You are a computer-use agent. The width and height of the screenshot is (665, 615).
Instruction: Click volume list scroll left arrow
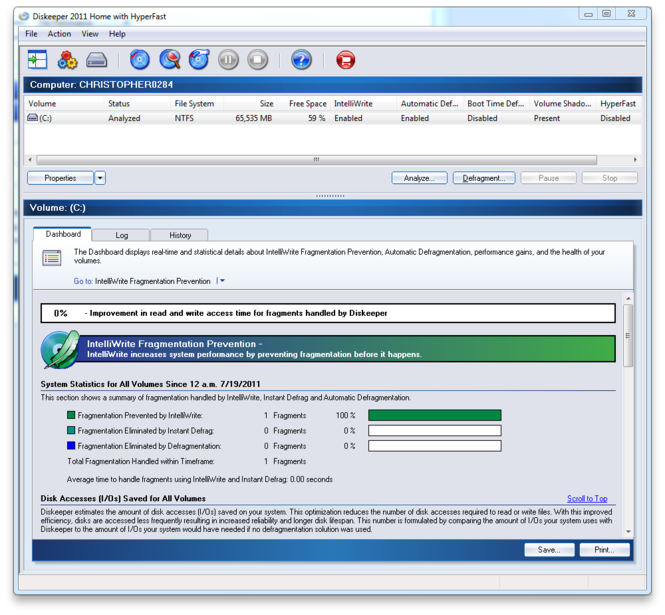pos(30,160)
